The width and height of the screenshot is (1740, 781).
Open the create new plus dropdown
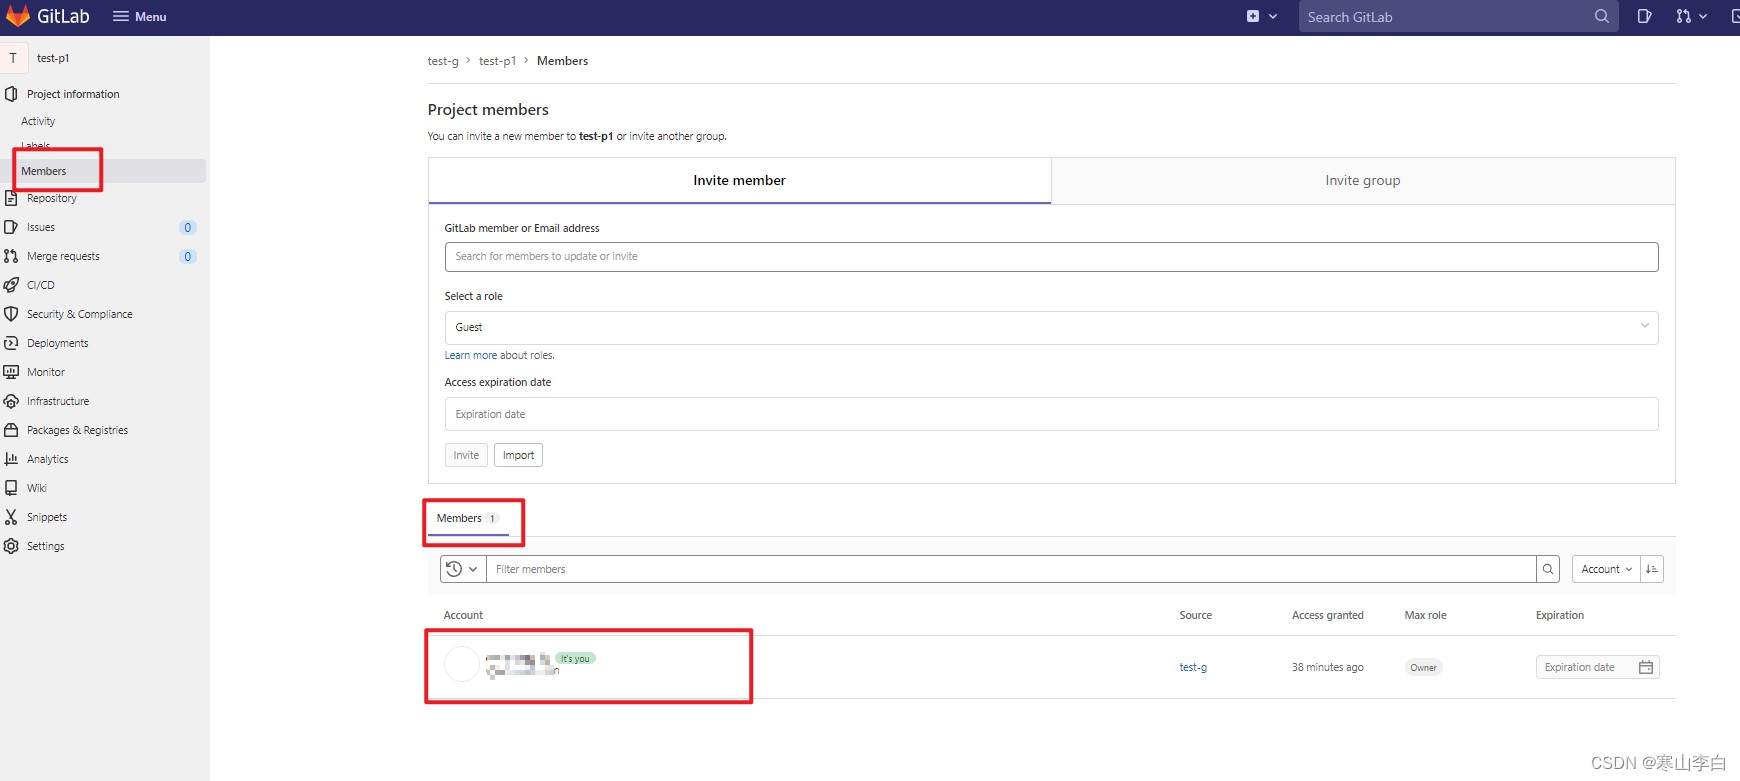tap(1262, 17)
